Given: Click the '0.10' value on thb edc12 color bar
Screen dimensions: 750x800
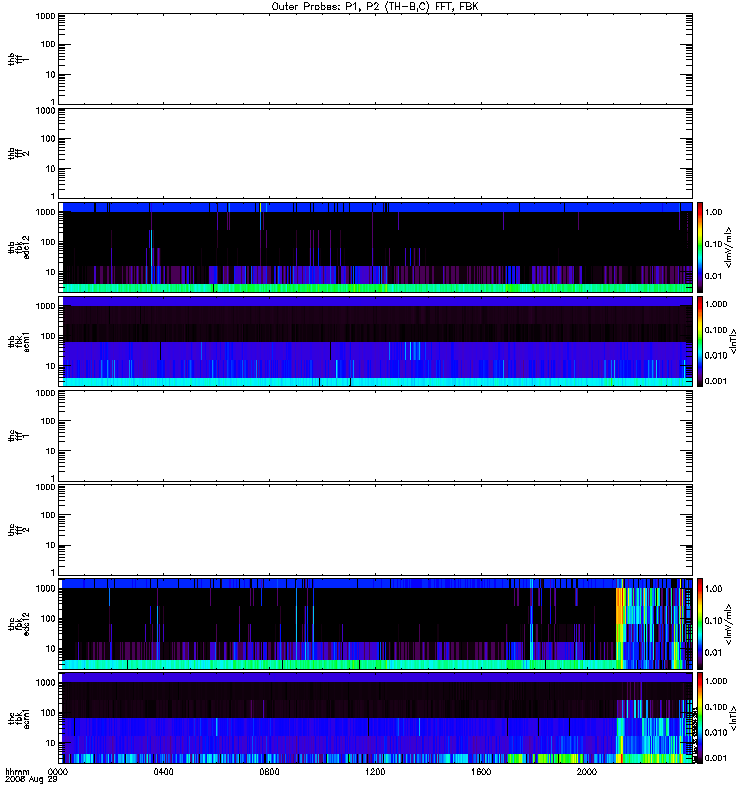Looking at the screenshot, I should (x=713, y=244).
